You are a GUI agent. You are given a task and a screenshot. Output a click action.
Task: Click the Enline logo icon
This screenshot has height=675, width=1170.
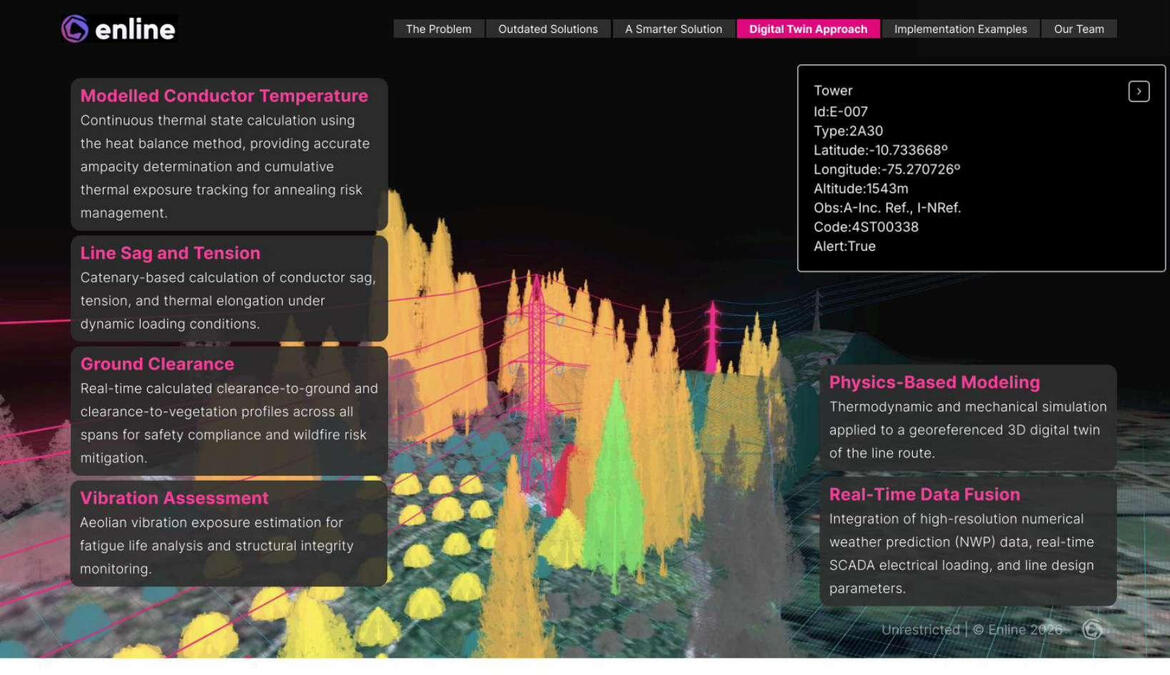click(75, 29)
